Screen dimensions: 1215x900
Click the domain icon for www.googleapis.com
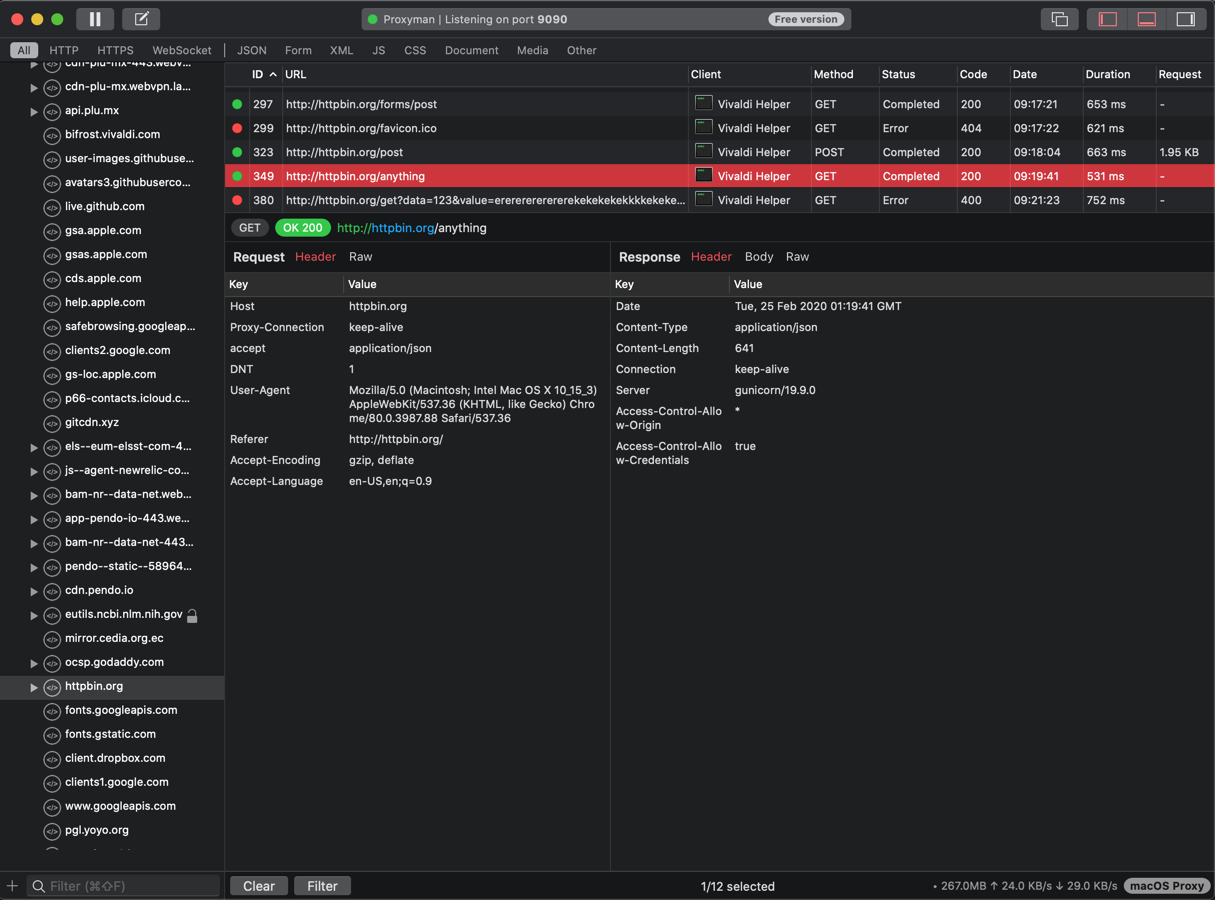pos(52,807)
